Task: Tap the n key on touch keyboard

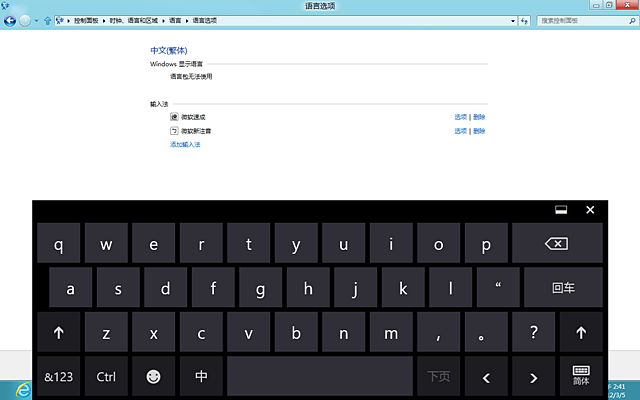Action: point(344,332)
